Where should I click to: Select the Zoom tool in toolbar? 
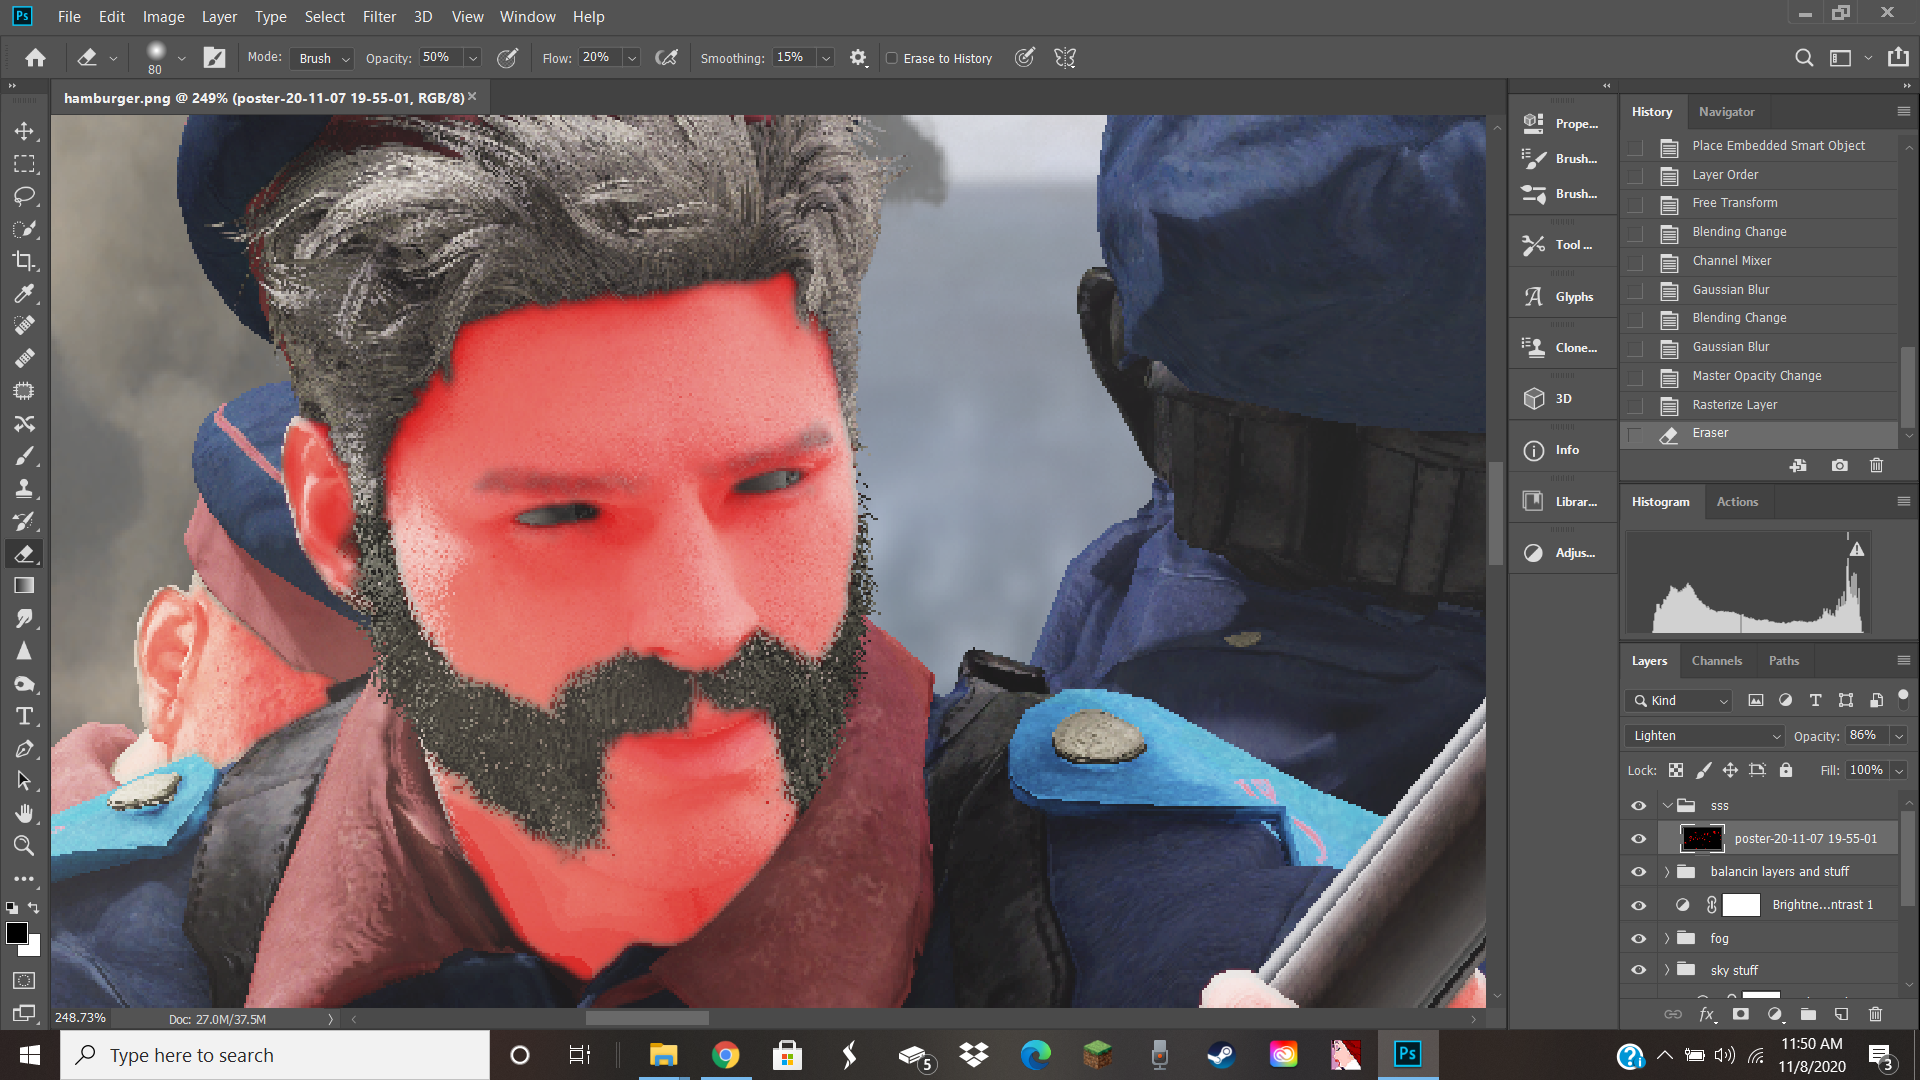(24, 846)
